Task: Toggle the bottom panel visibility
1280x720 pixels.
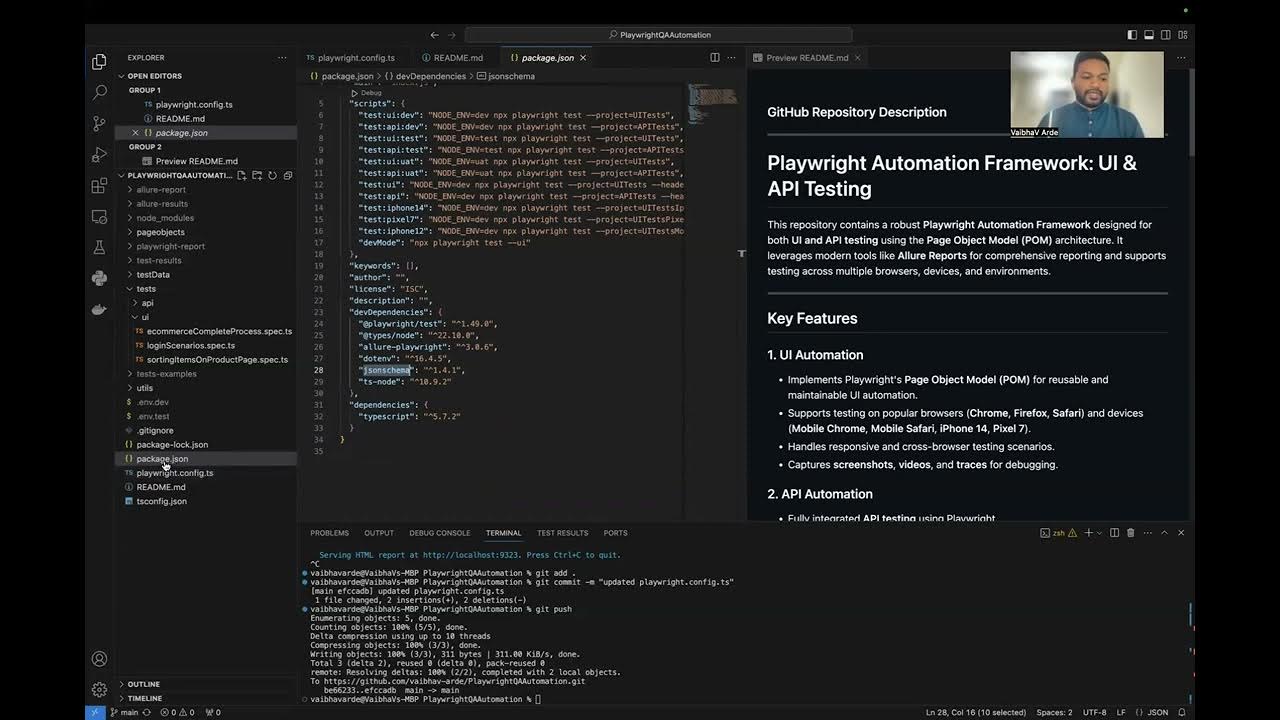Action: click(x=1148, y=35)
